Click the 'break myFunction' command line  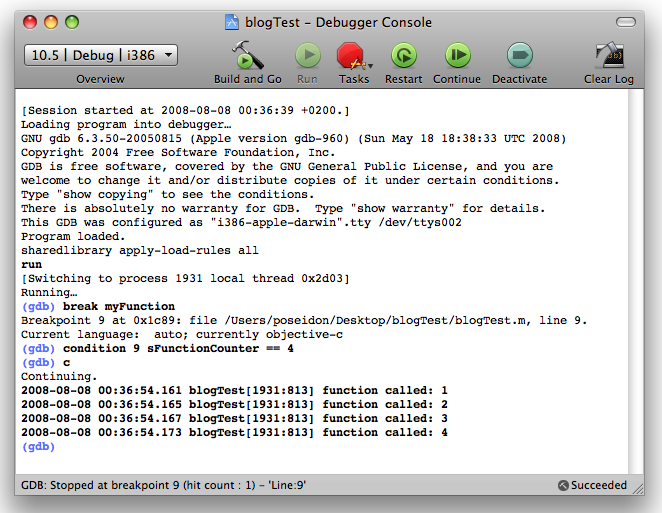tap(118, 306)
